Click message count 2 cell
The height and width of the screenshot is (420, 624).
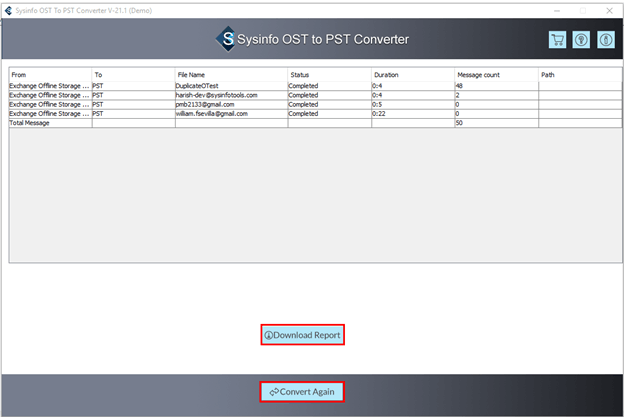click(x=497, y=95)
